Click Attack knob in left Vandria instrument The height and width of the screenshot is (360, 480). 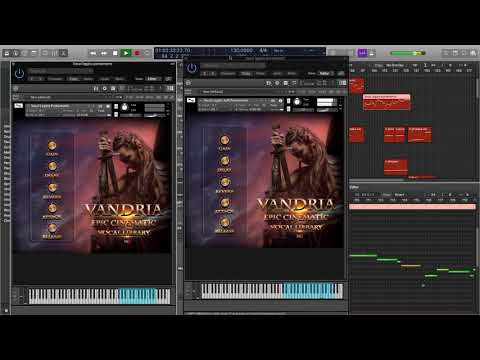(52, 208)
